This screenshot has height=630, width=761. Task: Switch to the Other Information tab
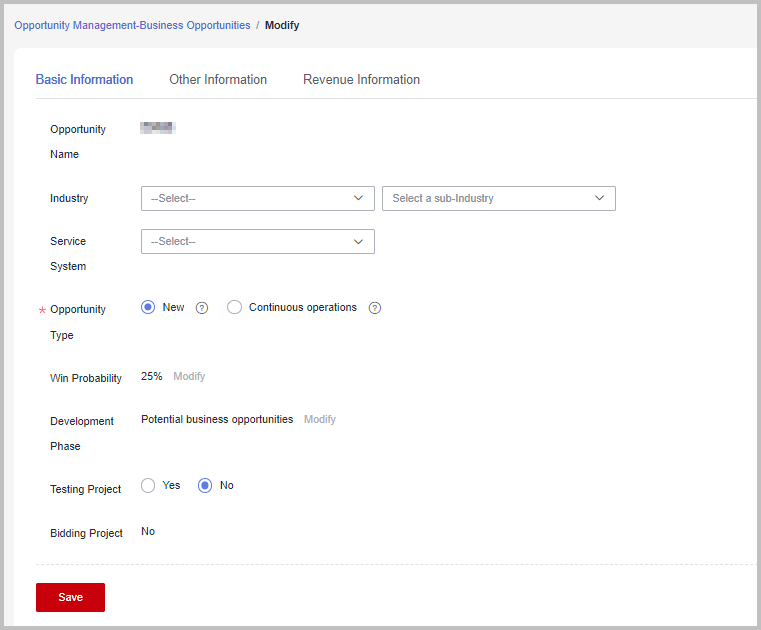(218, 80)
